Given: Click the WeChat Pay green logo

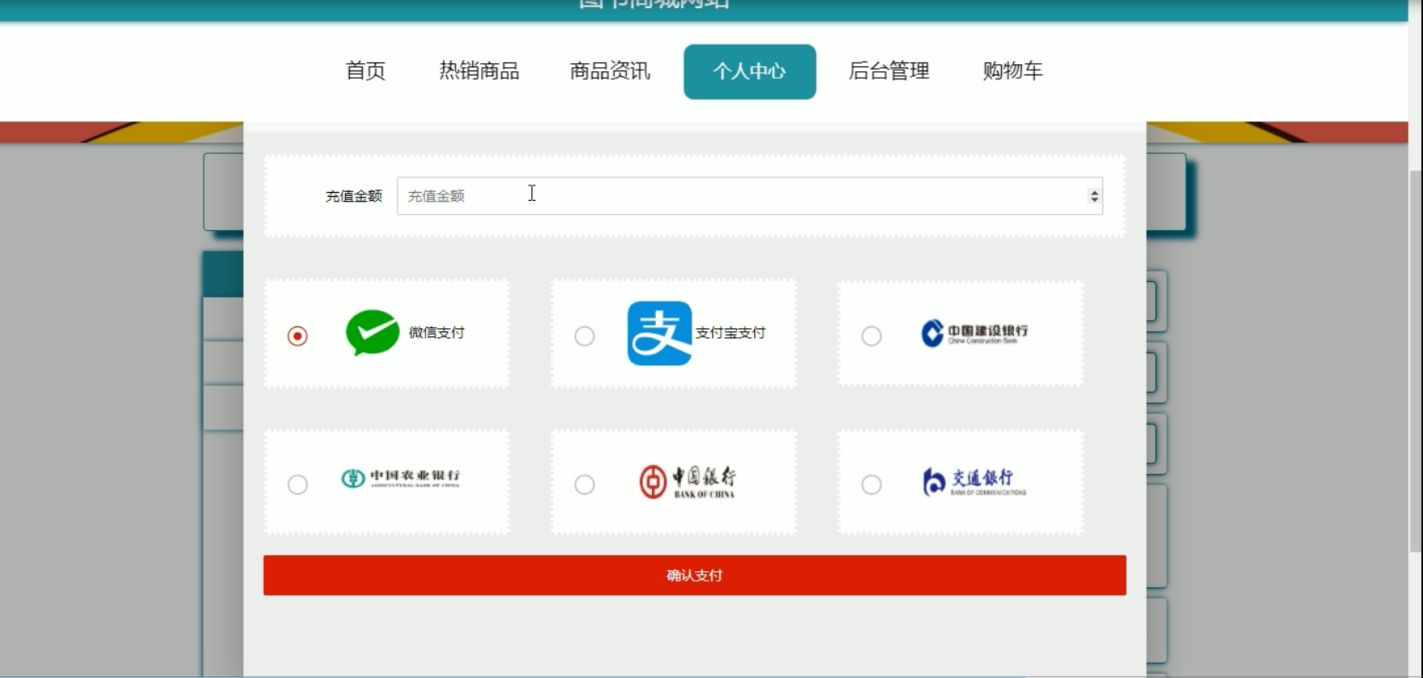Looking at the screenshot, I should (x=372, y=333).
